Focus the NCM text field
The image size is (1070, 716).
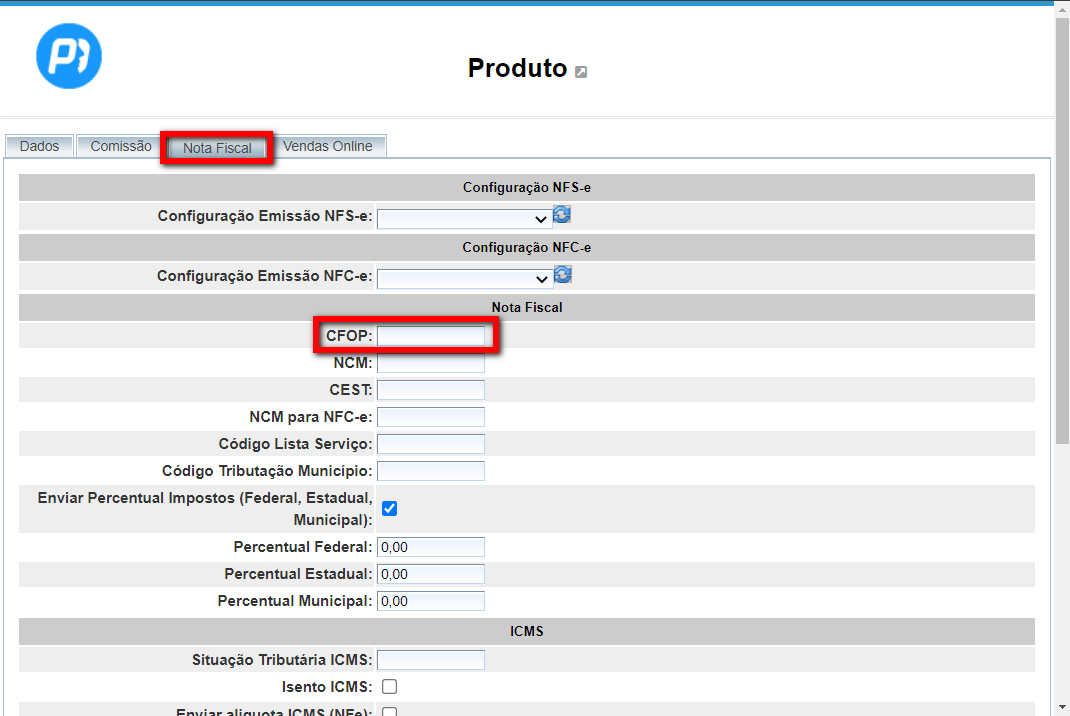[x=430, y=363]
